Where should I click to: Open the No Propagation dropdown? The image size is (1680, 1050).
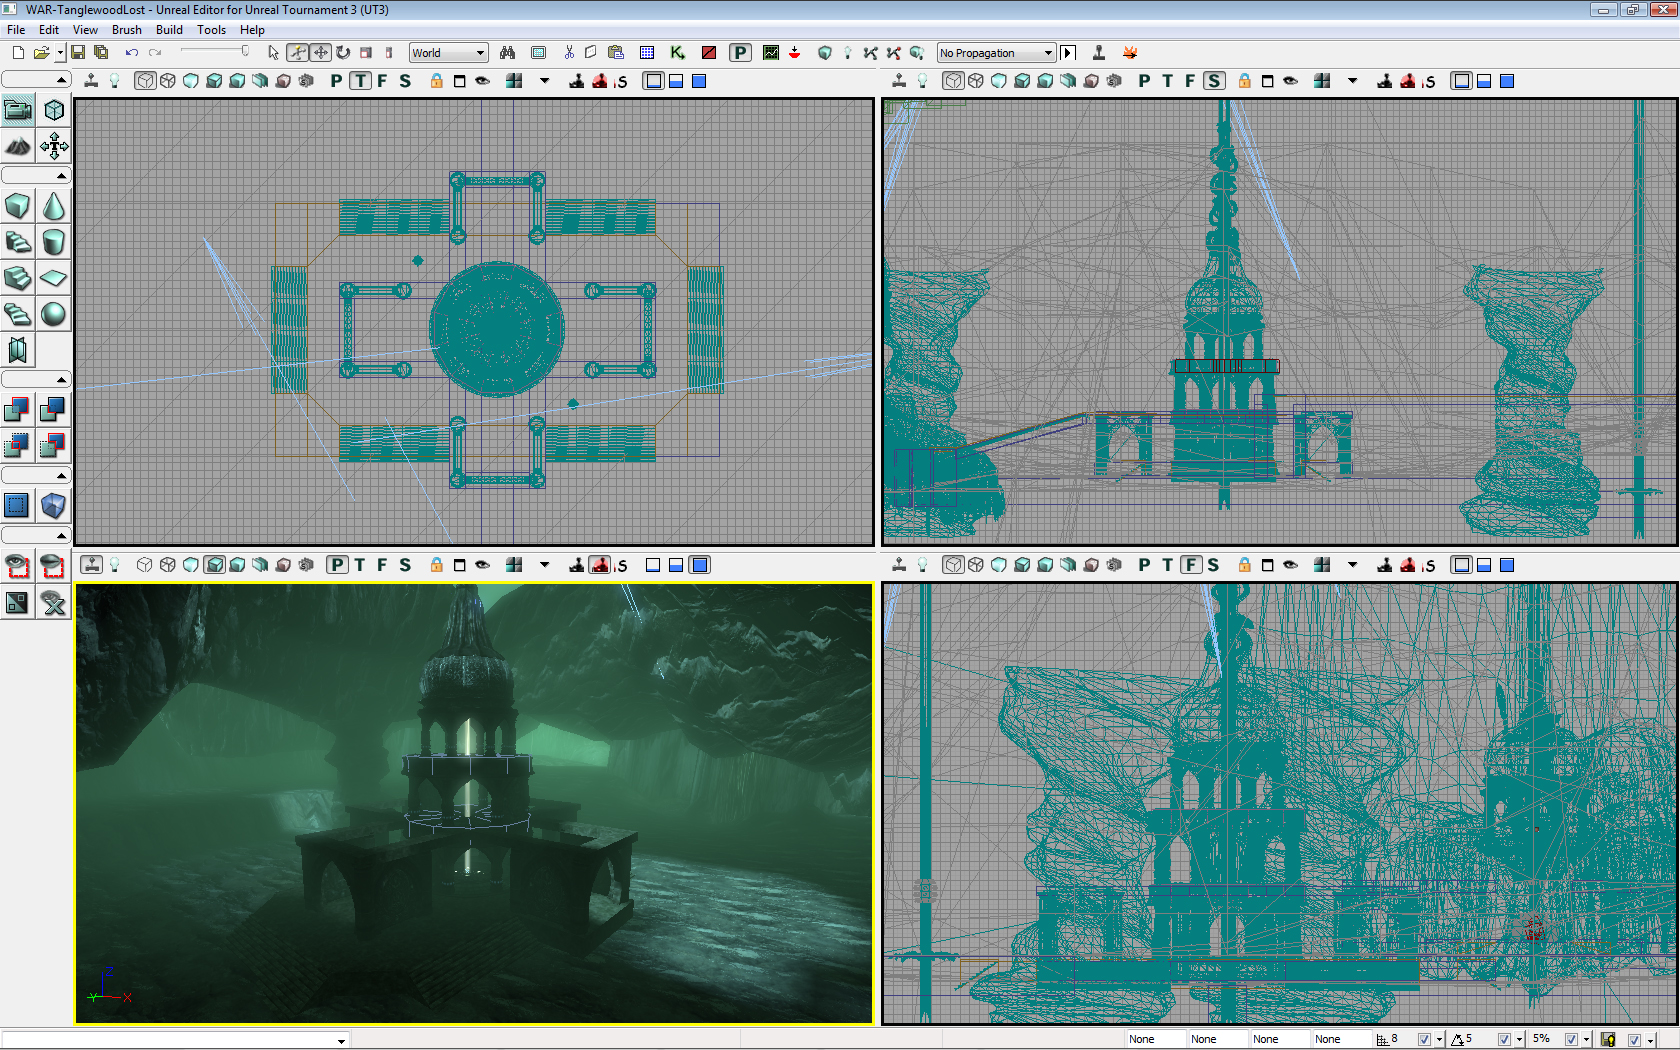coord(996,53)
